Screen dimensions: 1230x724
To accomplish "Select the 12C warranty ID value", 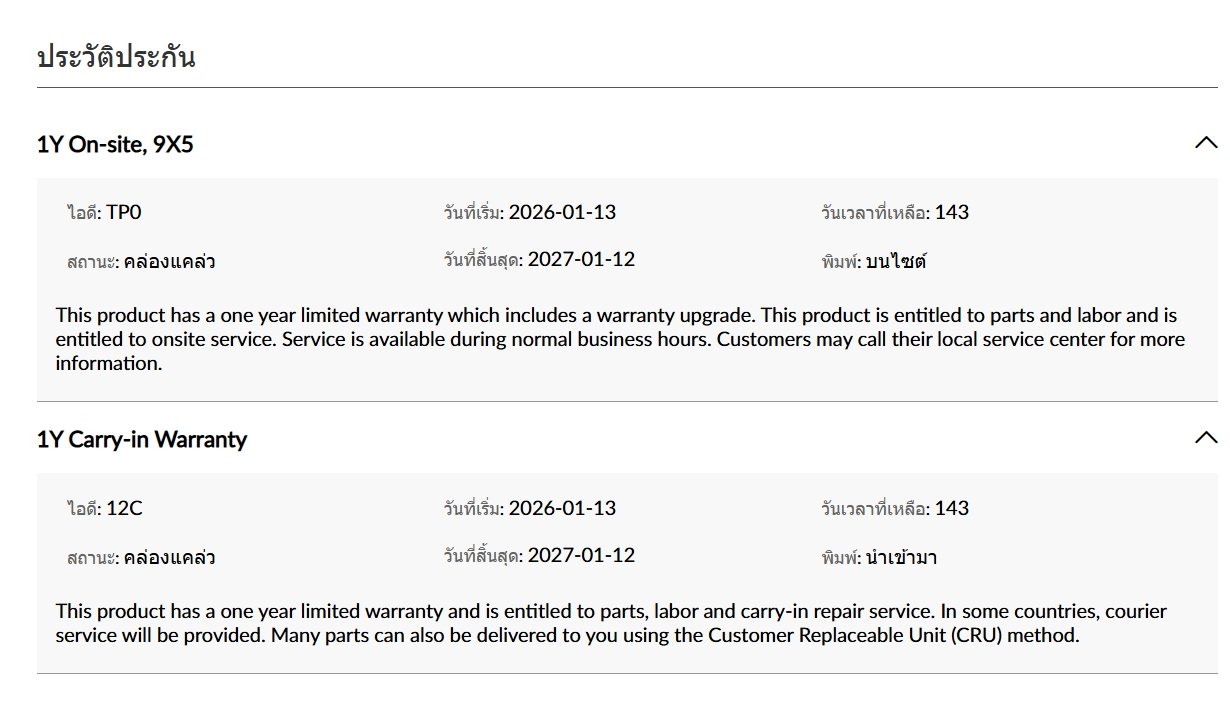I will click(124, 508).
